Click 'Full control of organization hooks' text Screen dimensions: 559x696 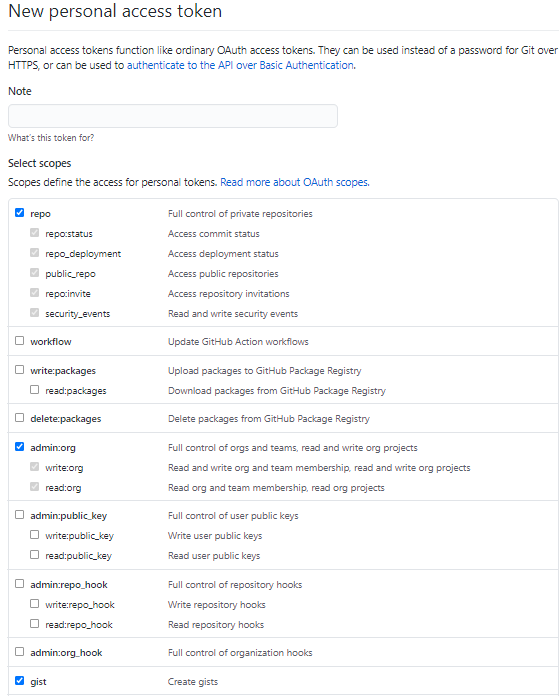coord(240,652)
